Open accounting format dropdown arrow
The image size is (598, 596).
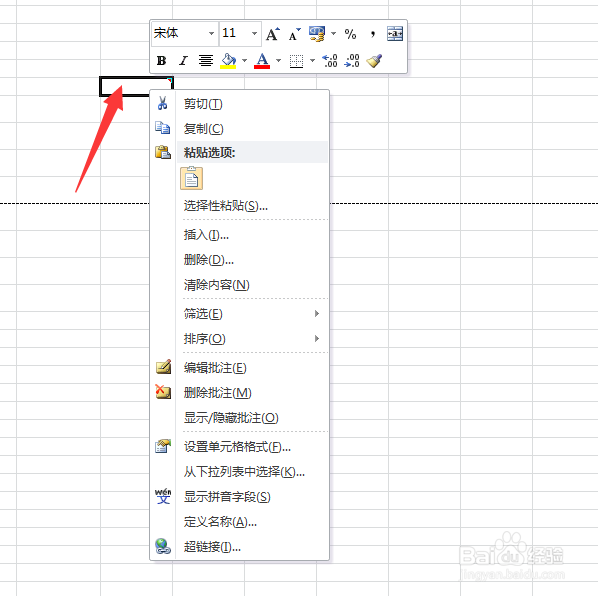333,34
